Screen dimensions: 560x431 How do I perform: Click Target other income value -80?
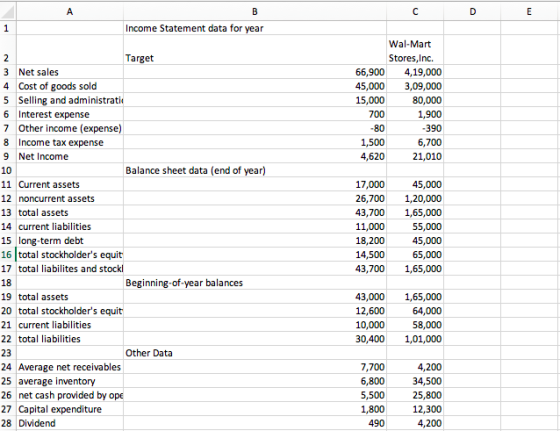pyautogui.click(x=255, y=128)
